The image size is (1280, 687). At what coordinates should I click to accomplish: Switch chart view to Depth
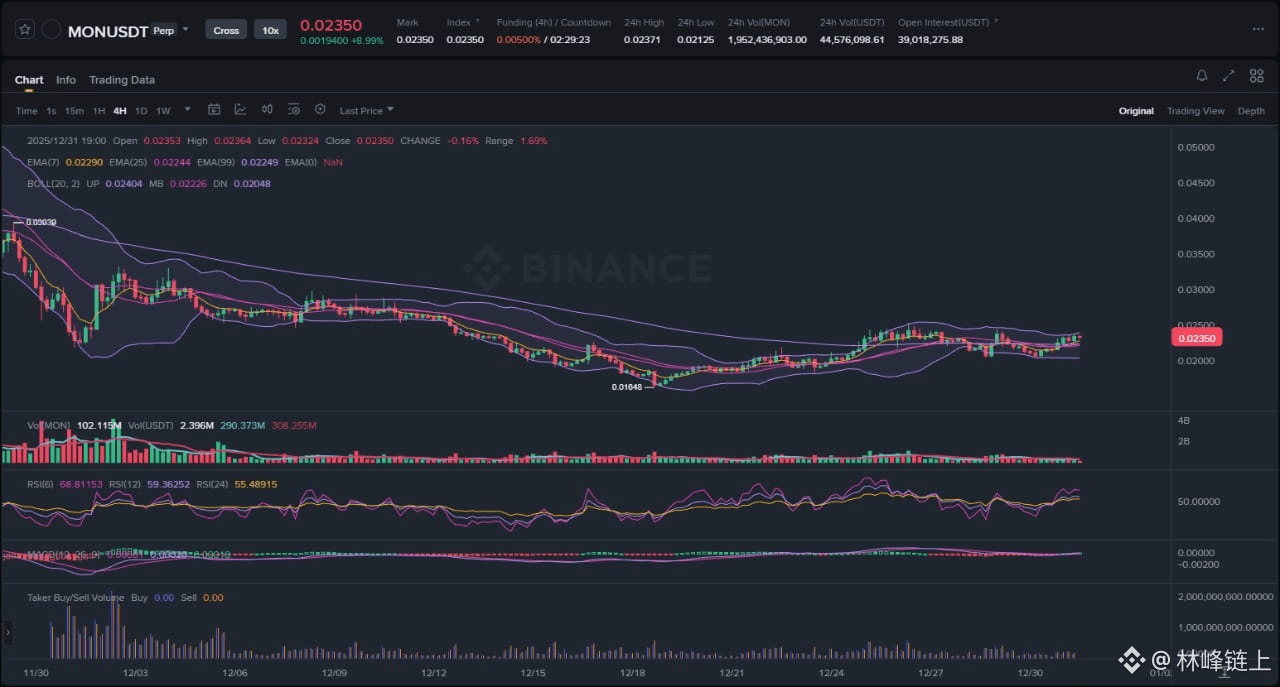(x=1251, y=111)
